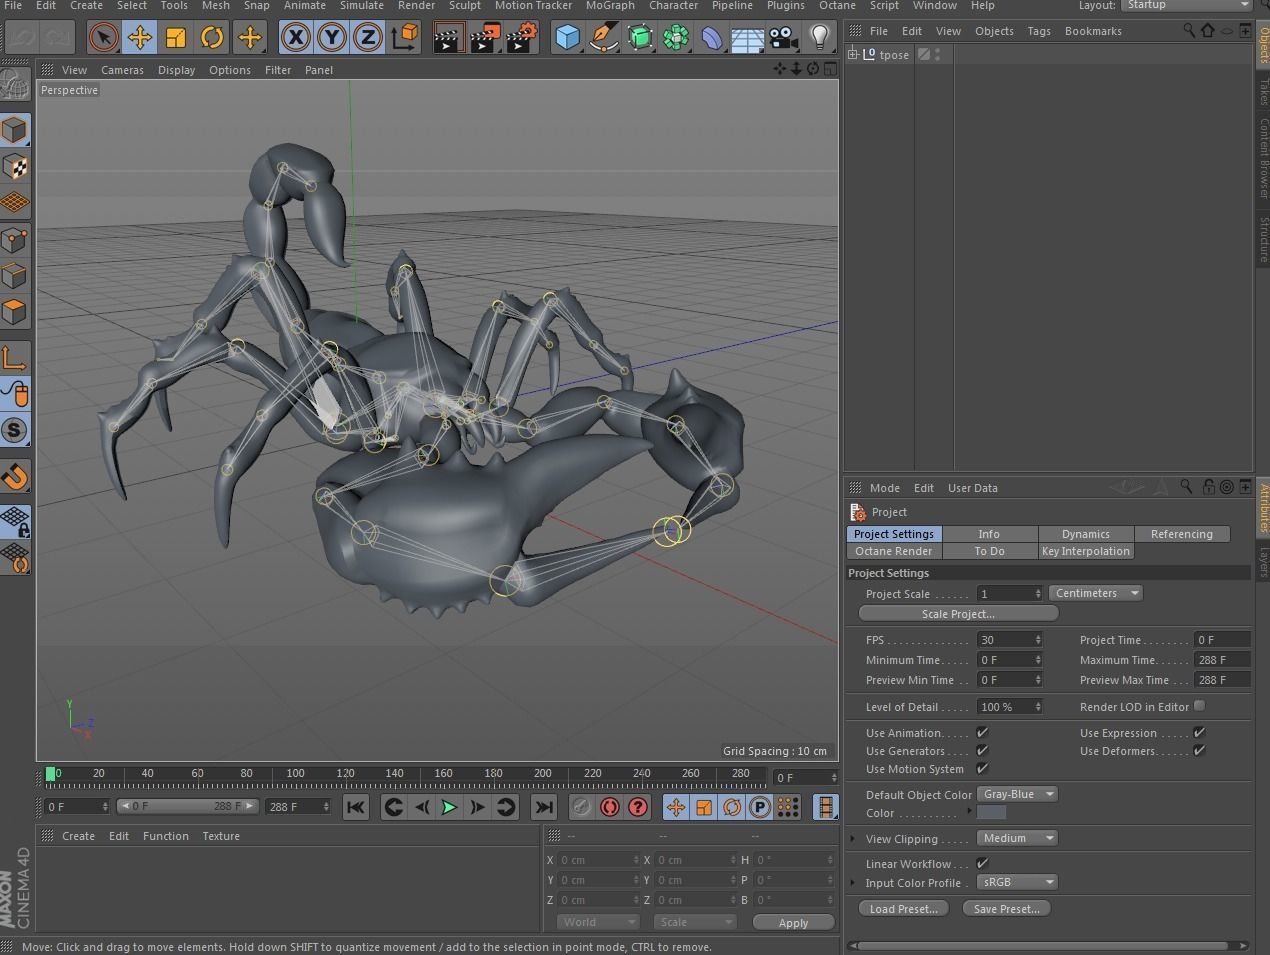Select the Live Selection arrow tool
Viewport: 1270px width, 955px height.
[x=102, y=38]
